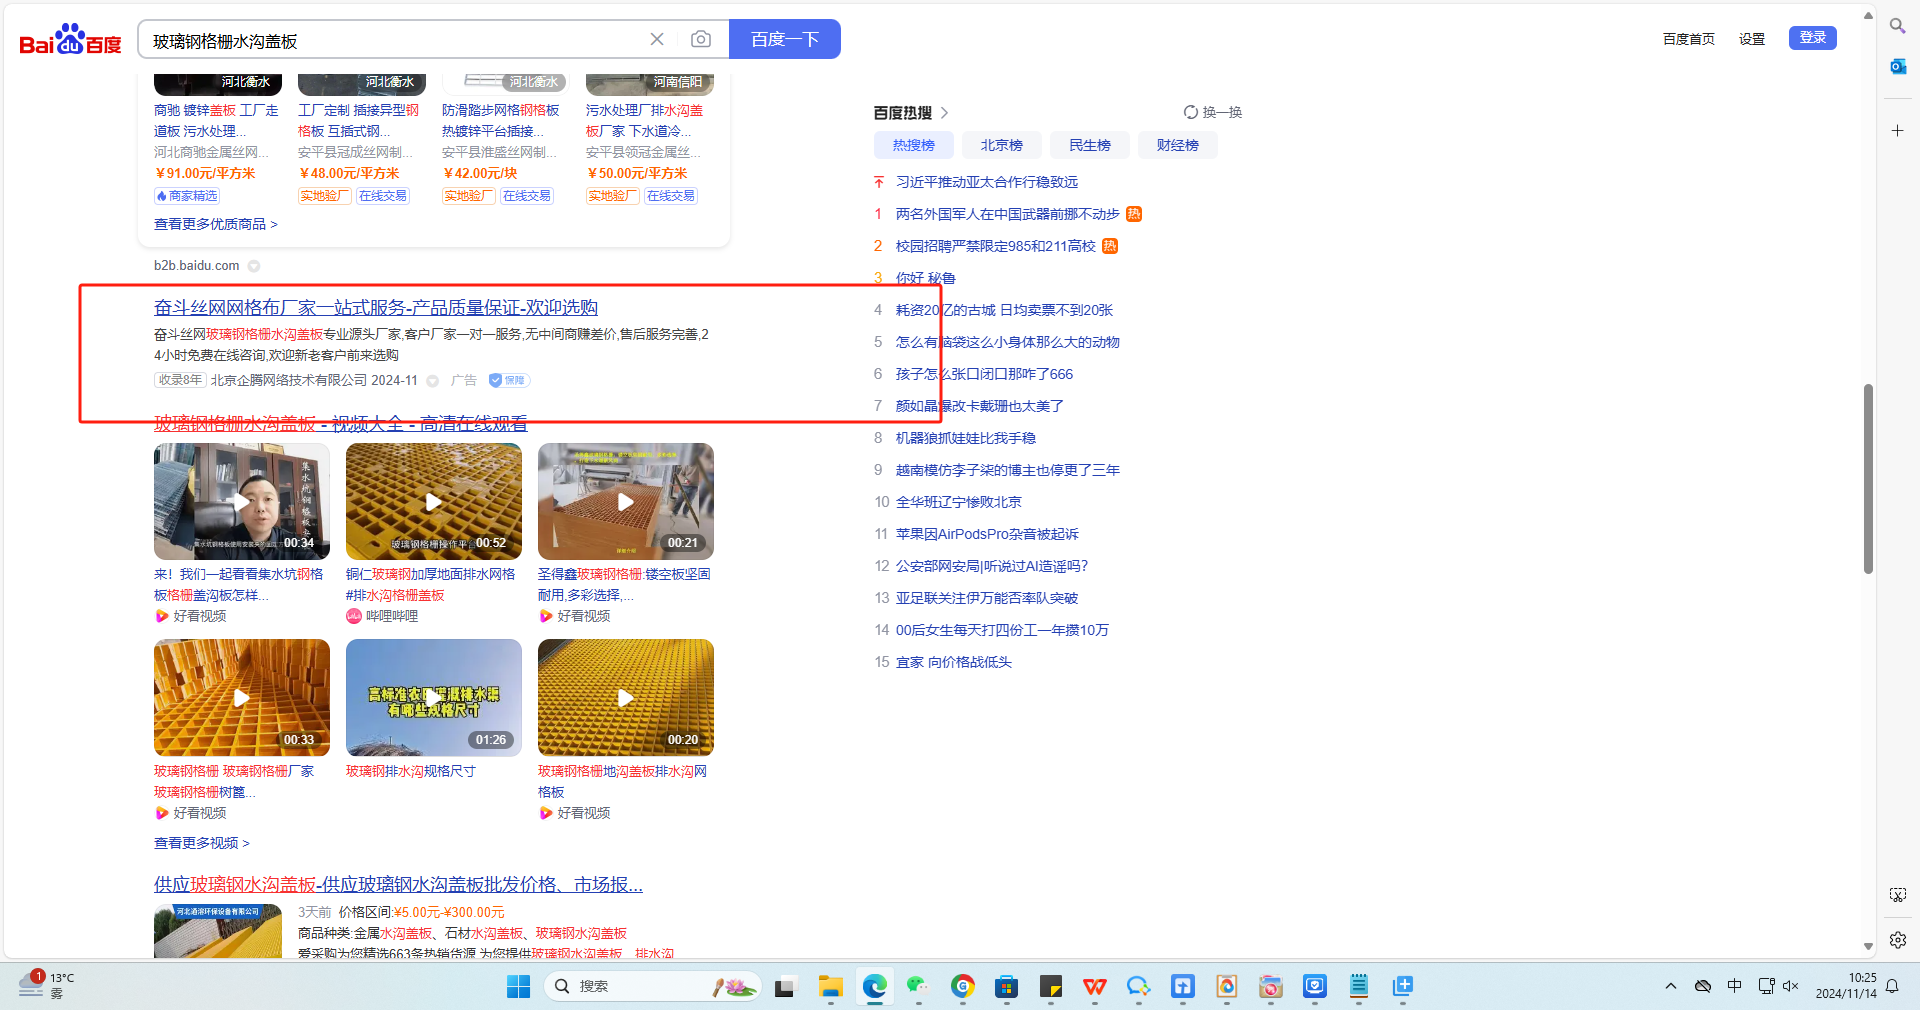Viewport: 1920px width, 1010px height.
Task: Toggle the volume mute icon in tray
Action: pyautogui.click(x=1790, y=986)
